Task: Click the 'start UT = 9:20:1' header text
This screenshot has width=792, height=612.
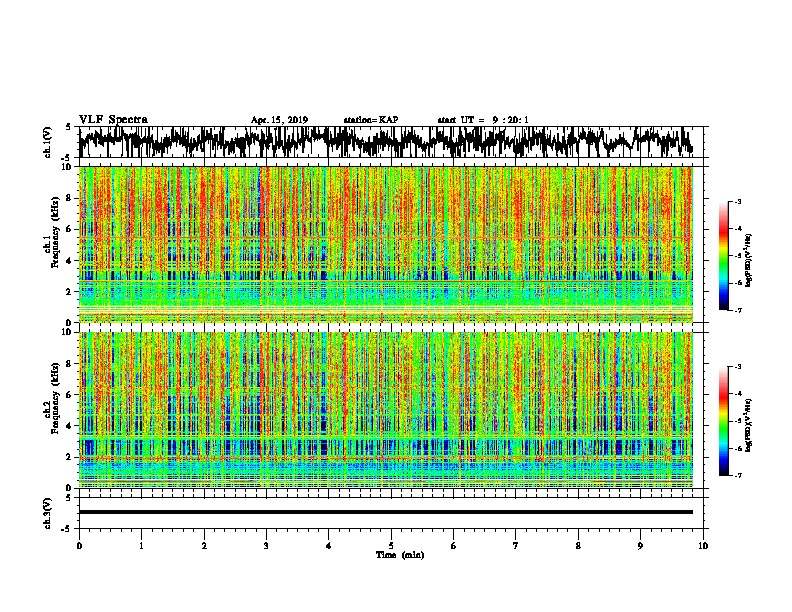Action: click(483, 120)
